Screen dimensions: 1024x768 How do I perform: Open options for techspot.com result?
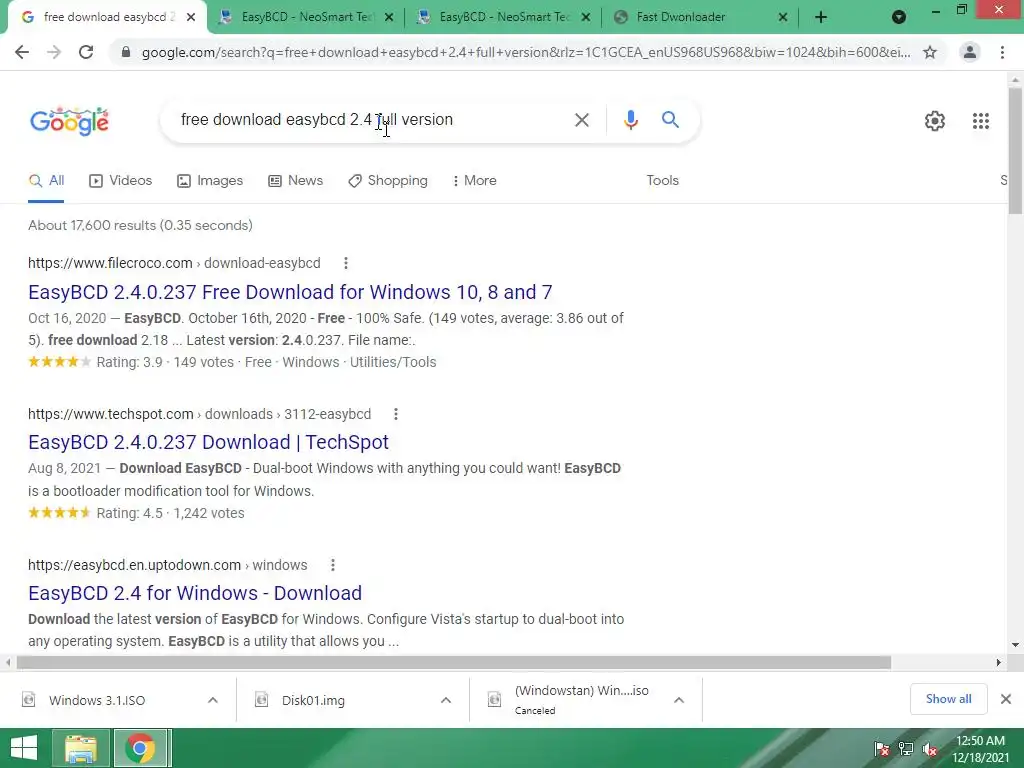pos(395,414)
